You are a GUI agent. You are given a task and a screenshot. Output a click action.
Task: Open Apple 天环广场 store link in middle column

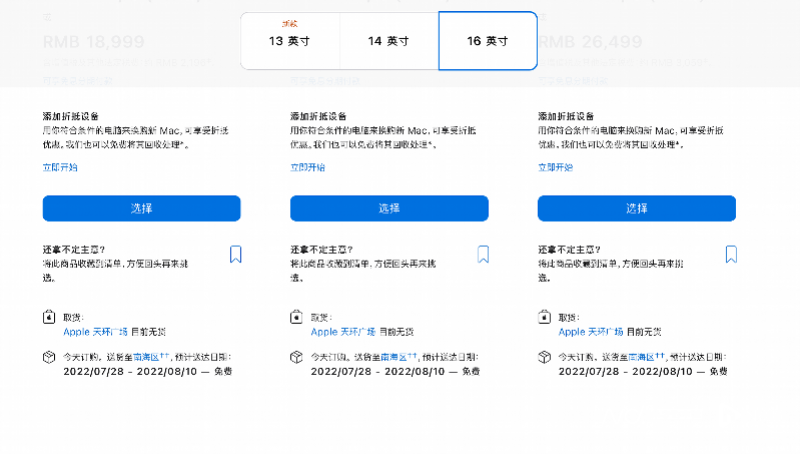[343, 332]
